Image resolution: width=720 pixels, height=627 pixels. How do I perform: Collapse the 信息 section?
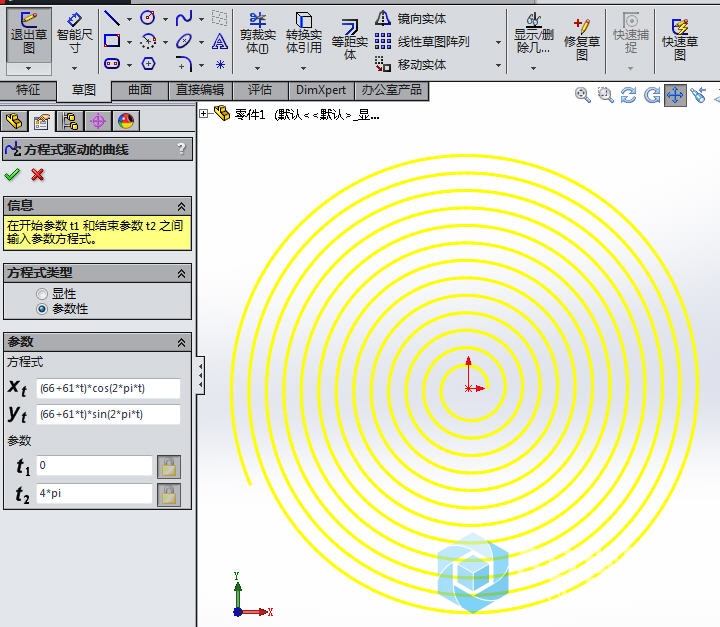coord(181,206)
